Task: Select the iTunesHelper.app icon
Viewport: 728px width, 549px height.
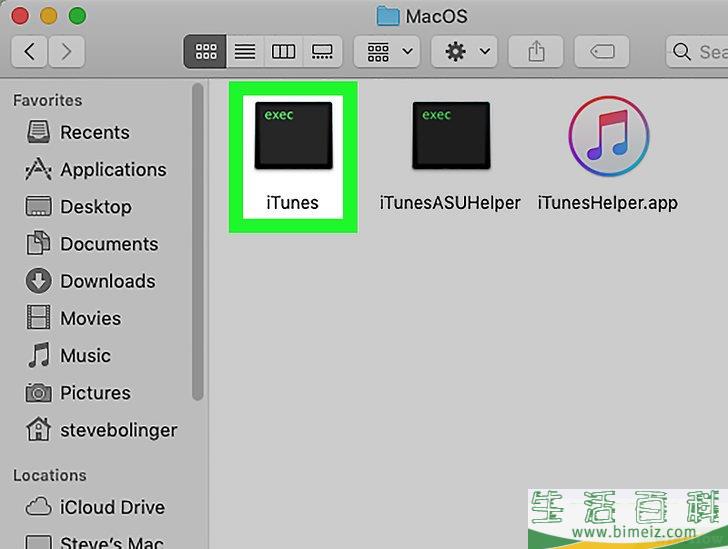Action: (x=609, y=136)
